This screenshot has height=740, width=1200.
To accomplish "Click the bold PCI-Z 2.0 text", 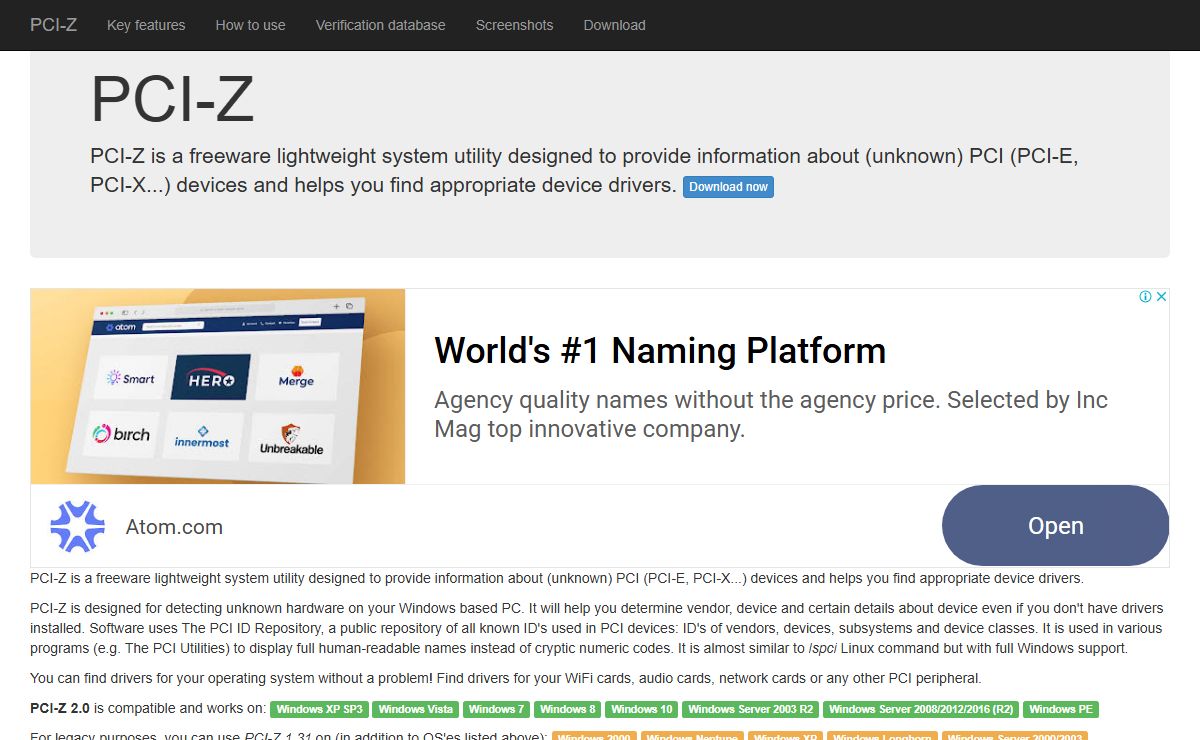I will (60, 709).
